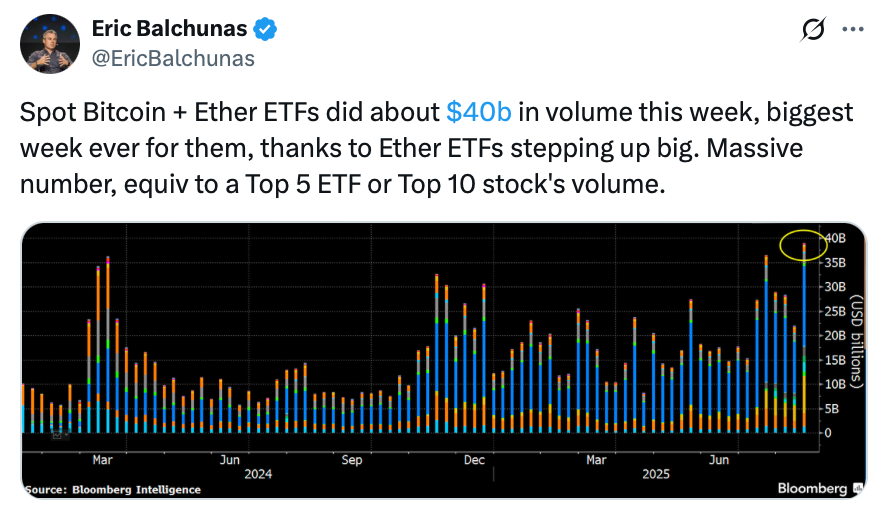This screenshot has height=520, width=887.
Task: Click the Sep label on the time axis
Action: pos(351,460)
